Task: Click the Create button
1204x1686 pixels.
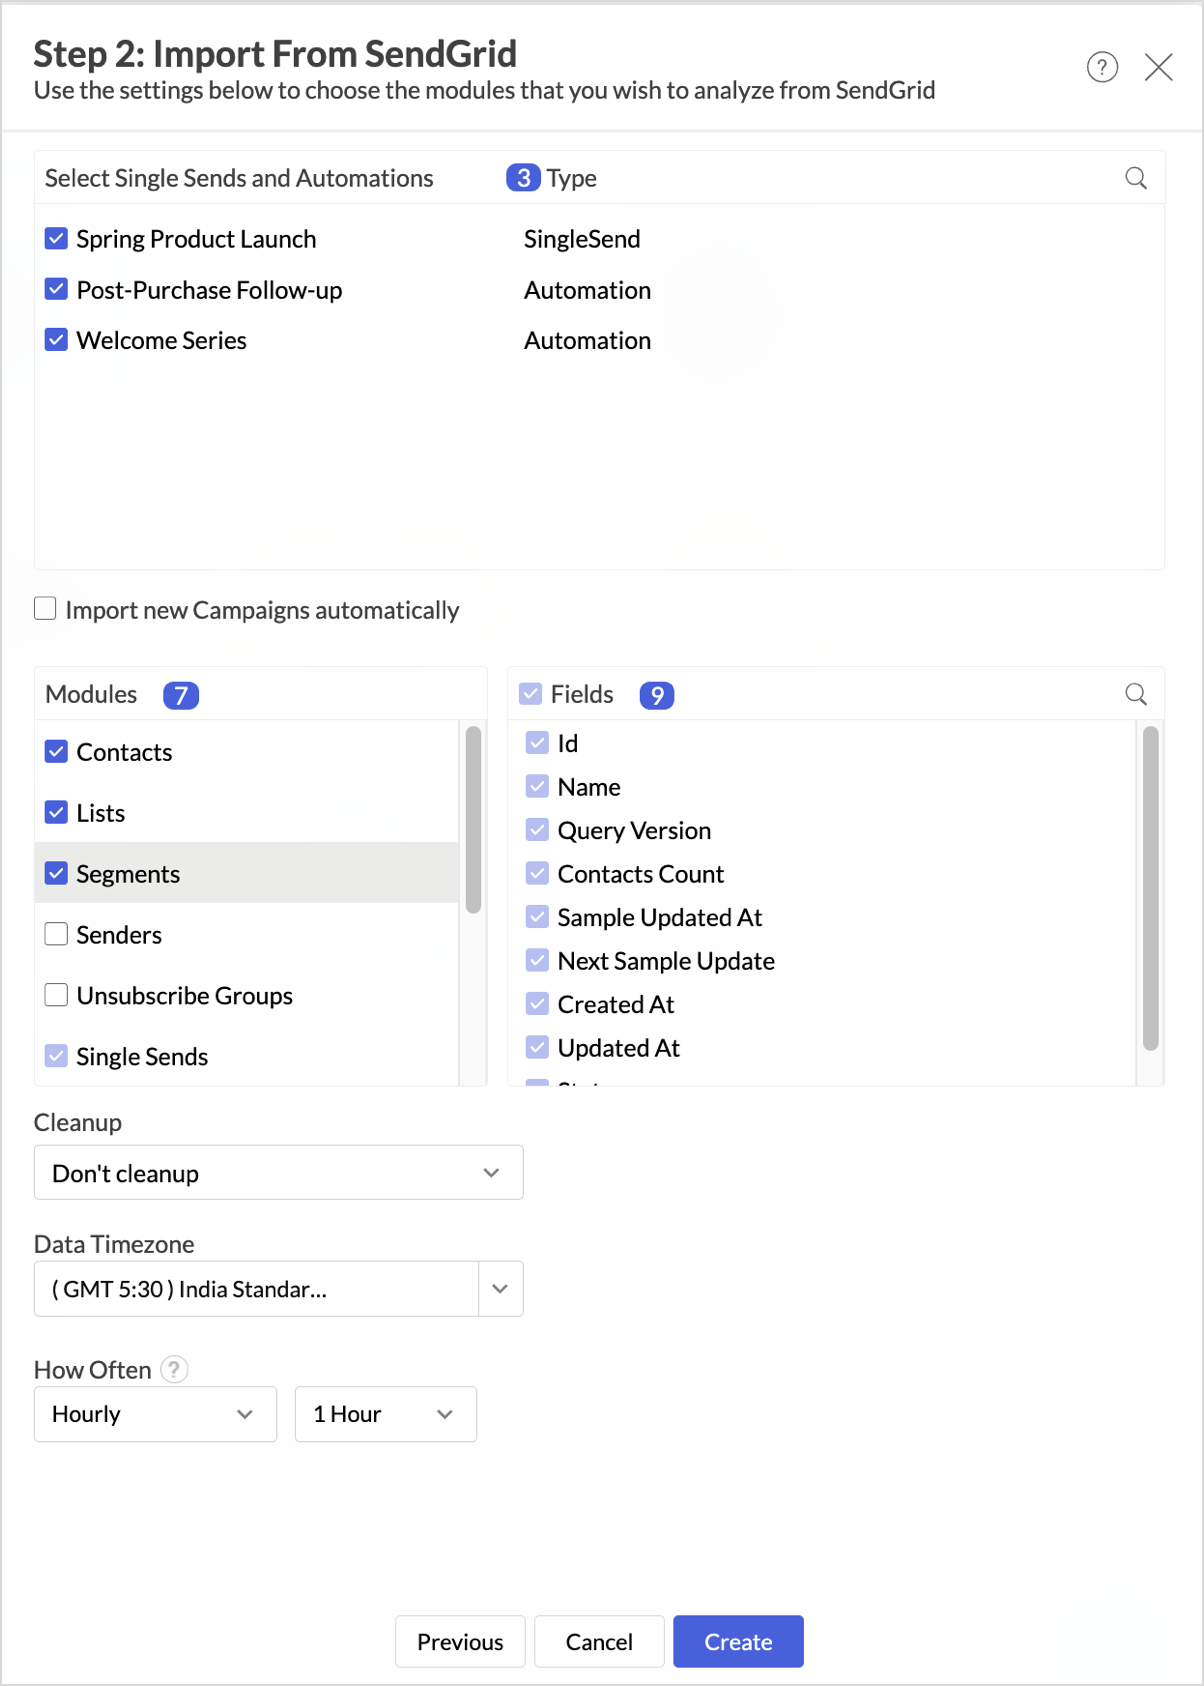Action: (x=738, y=1641)
